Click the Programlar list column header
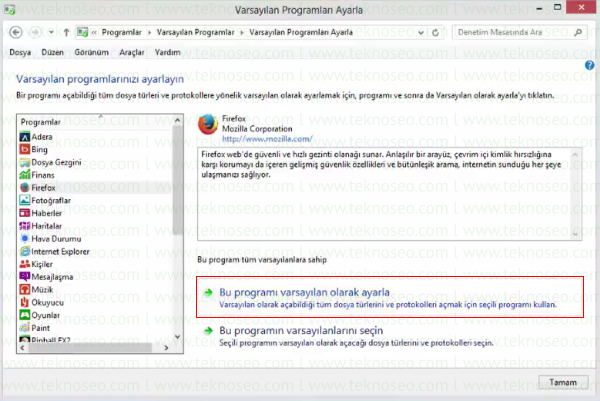This screenshot has height=401, width=600. pyautogui.click(x=95, y=122)
